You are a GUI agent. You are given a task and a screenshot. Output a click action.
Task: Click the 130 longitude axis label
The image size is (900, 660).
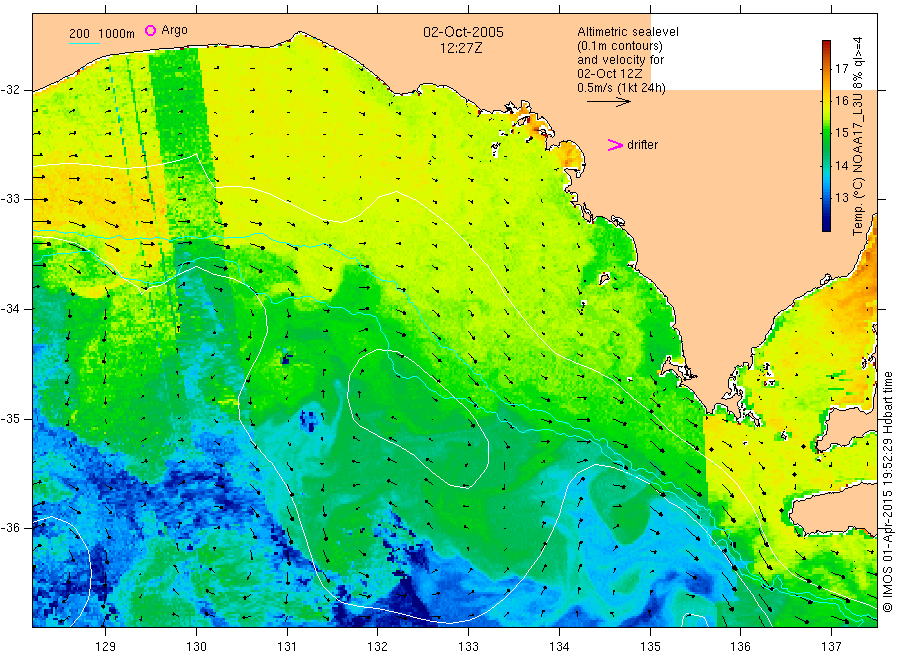pyautogui.click(x=196, y=647)
